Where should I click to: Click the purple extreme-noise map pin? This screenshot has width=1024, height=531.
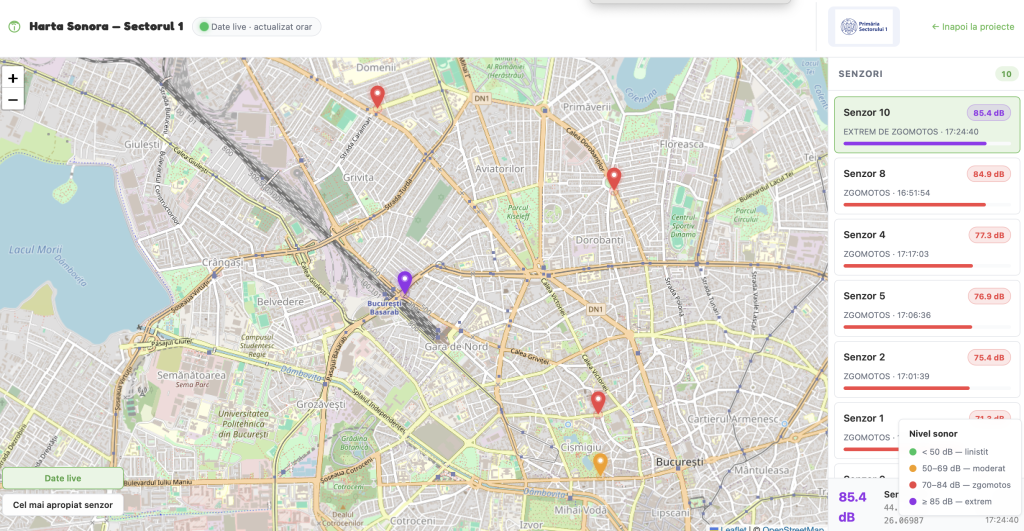(404, 282)
